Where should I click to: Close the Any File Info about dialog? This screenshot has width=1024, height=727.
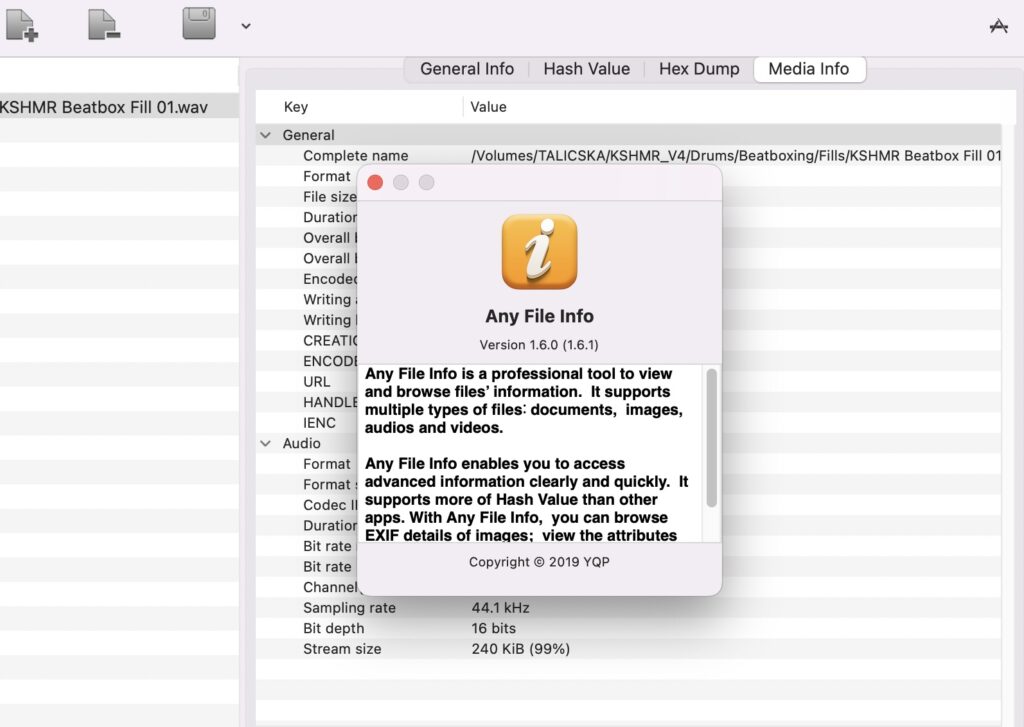coord(375,182)
